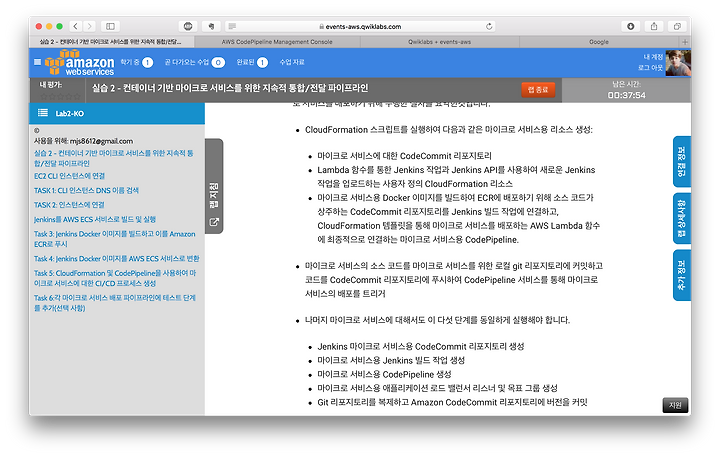Click bullet 마이크로 서비스용 Jenkins 빌드 작업 생성
This screenshot has height=457, width=720.
coord(391,361)
